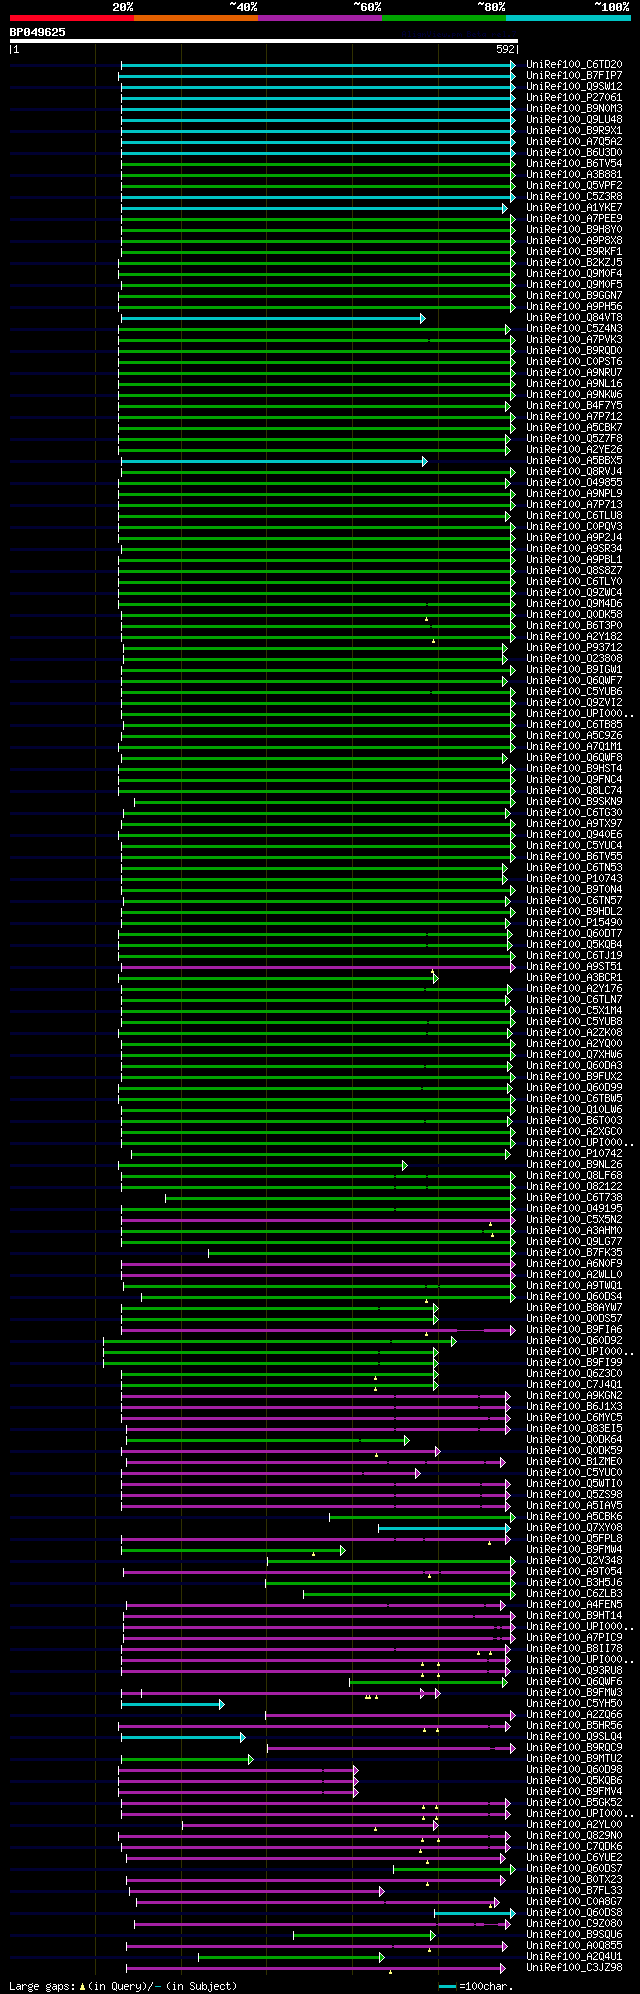Select the UniRef100_B1ZME0 label

point(574,1462)
